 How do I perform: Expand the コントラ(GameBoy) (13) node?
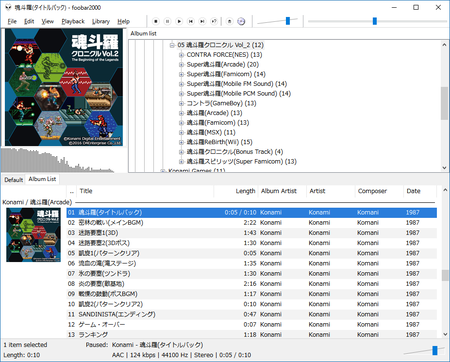[181, 103]
